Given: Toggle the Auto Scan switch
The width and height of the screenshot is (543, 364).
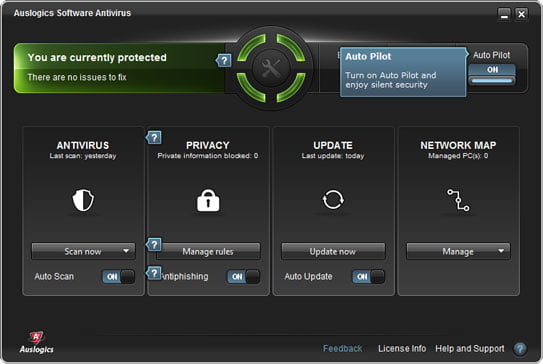Looking at the screenshot, I should tap(118, 277).
